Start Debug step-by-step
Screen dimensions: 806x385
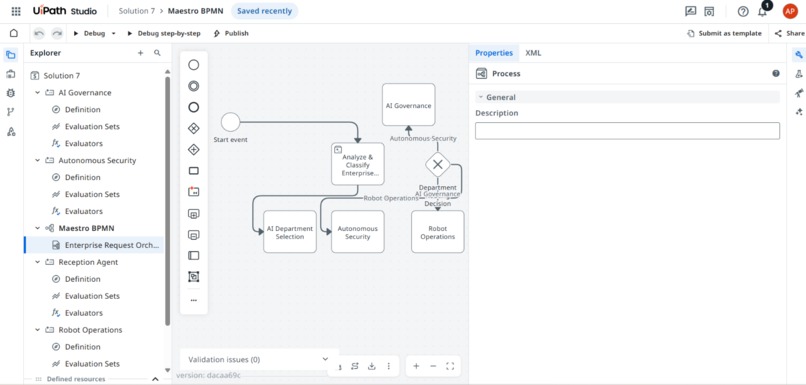(164, 33)
